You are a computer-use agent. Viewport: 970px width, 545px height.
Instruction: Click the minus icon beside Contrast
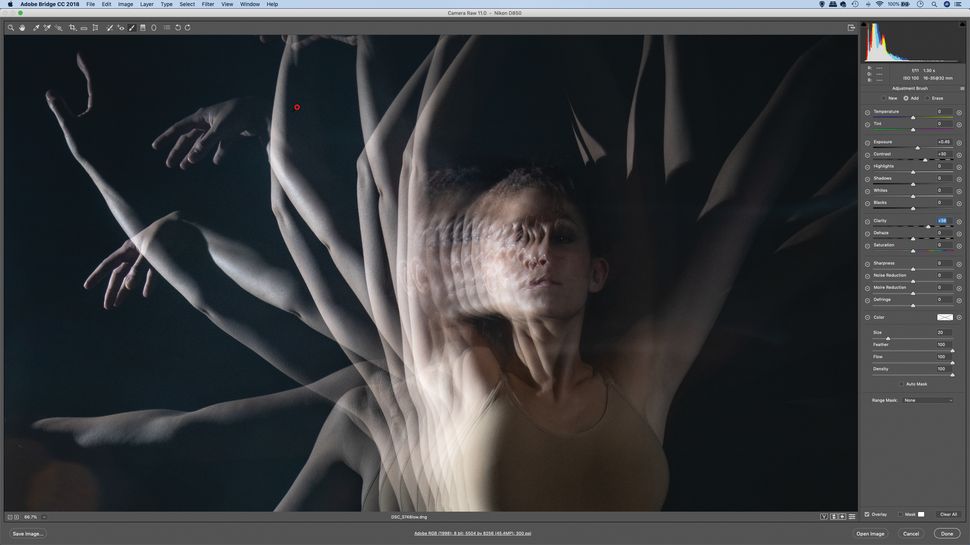point(867,155)
